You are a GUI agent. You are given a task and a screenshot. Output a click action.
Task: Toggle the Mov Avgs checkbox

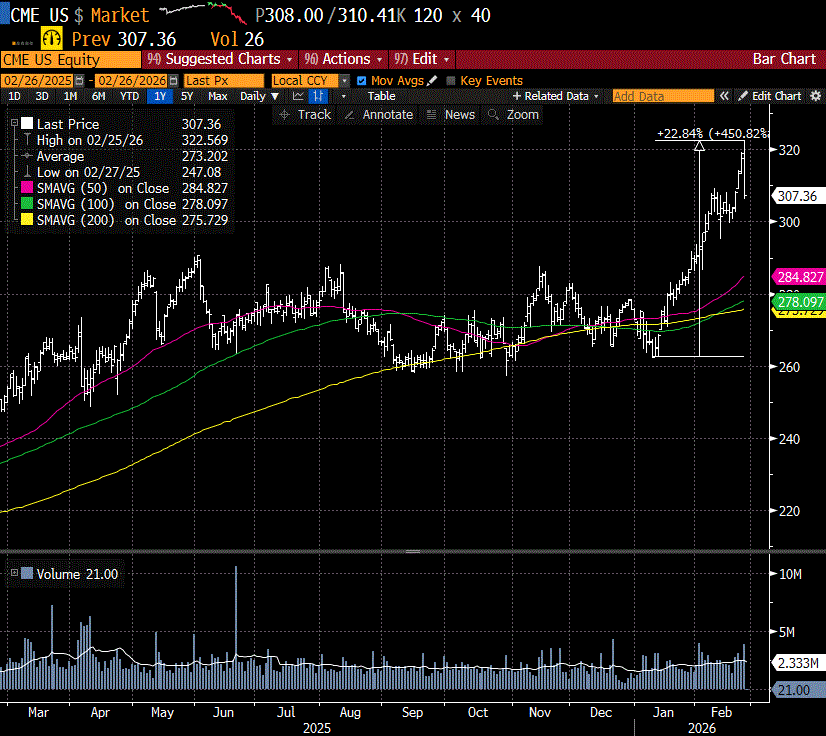coord(361,81)
